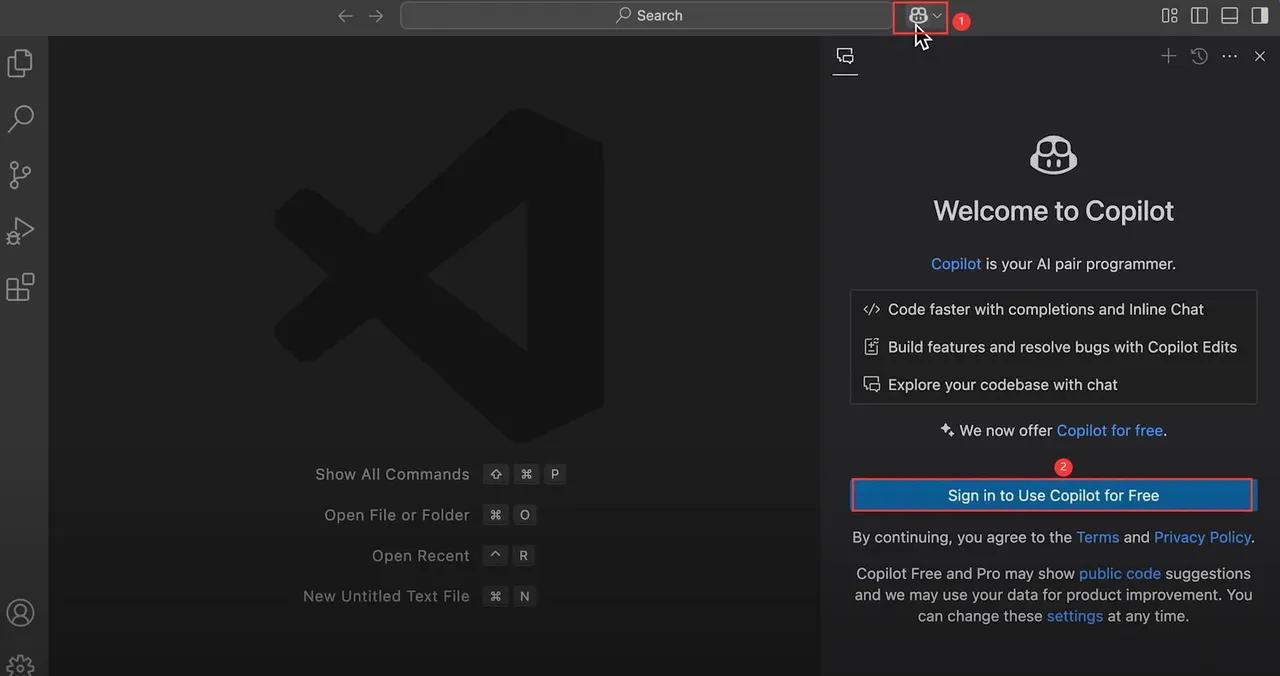Open the Source Control view
Image resolution: width=1280 pixels, height=676 pixels.
click(20, 175)
